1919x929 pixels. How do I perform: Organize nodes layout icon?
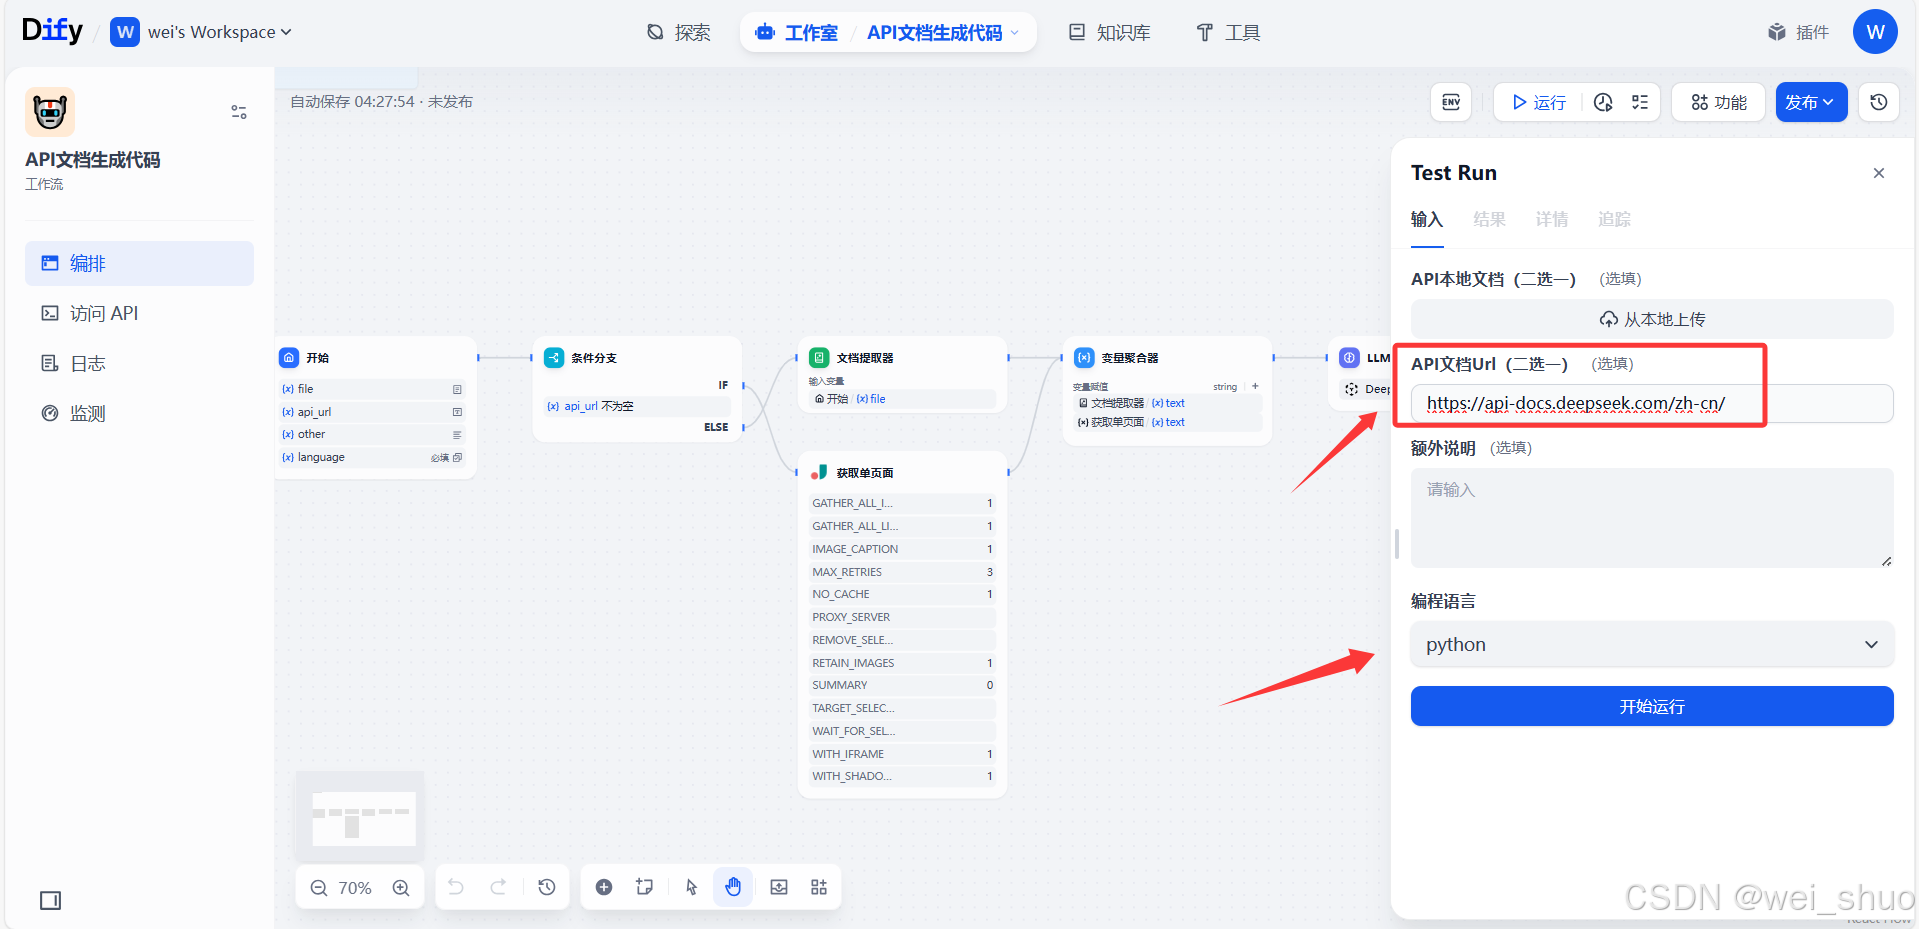point(819,887)
